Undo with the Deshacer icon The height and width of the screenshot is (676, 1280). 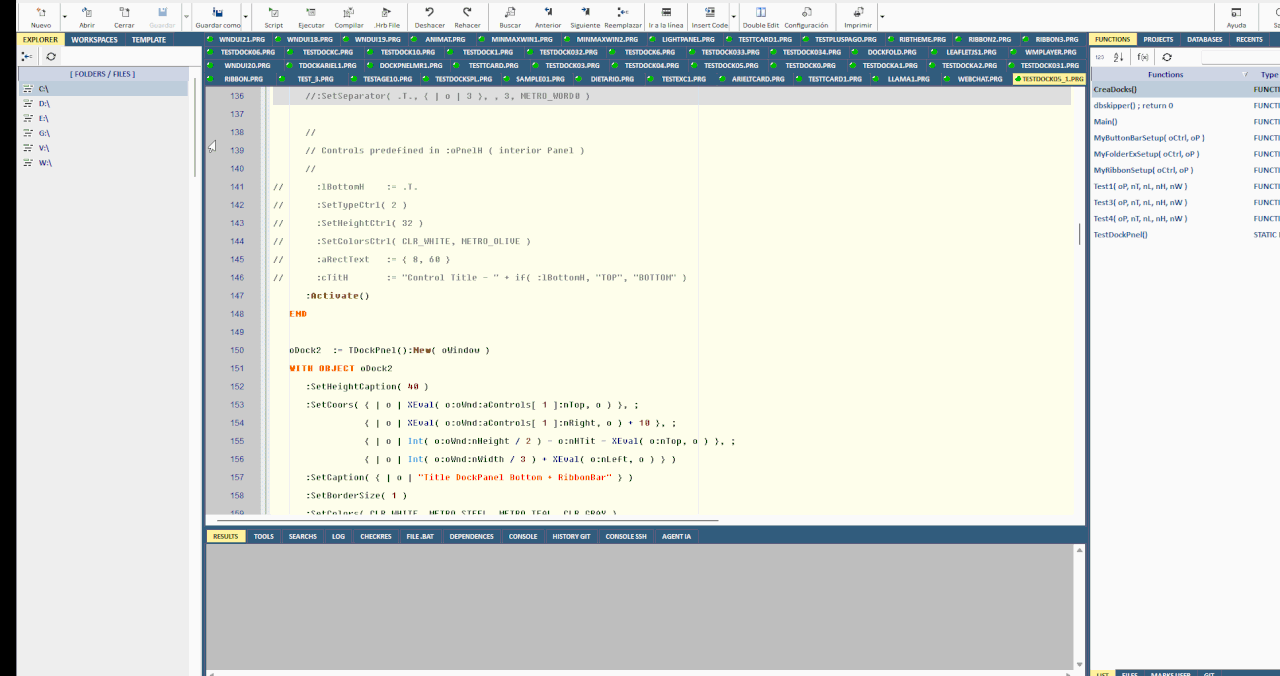point(429,13)
